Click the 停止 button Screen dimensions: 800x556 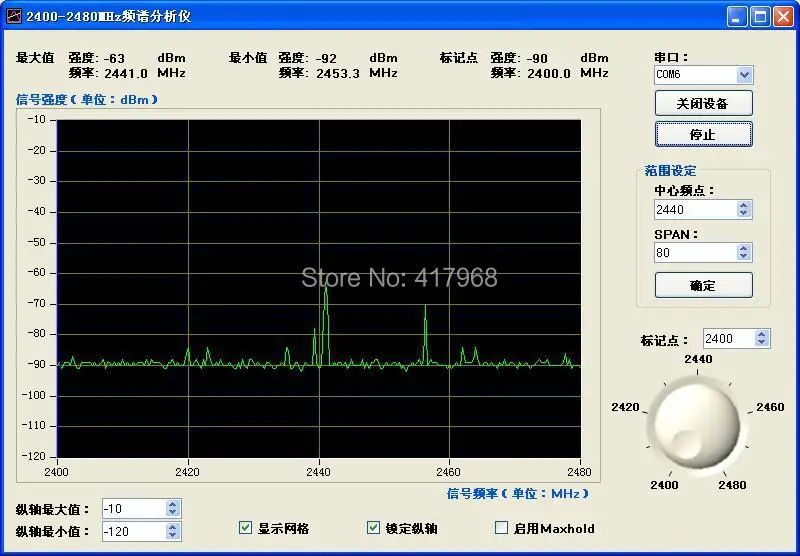(704, 134)
